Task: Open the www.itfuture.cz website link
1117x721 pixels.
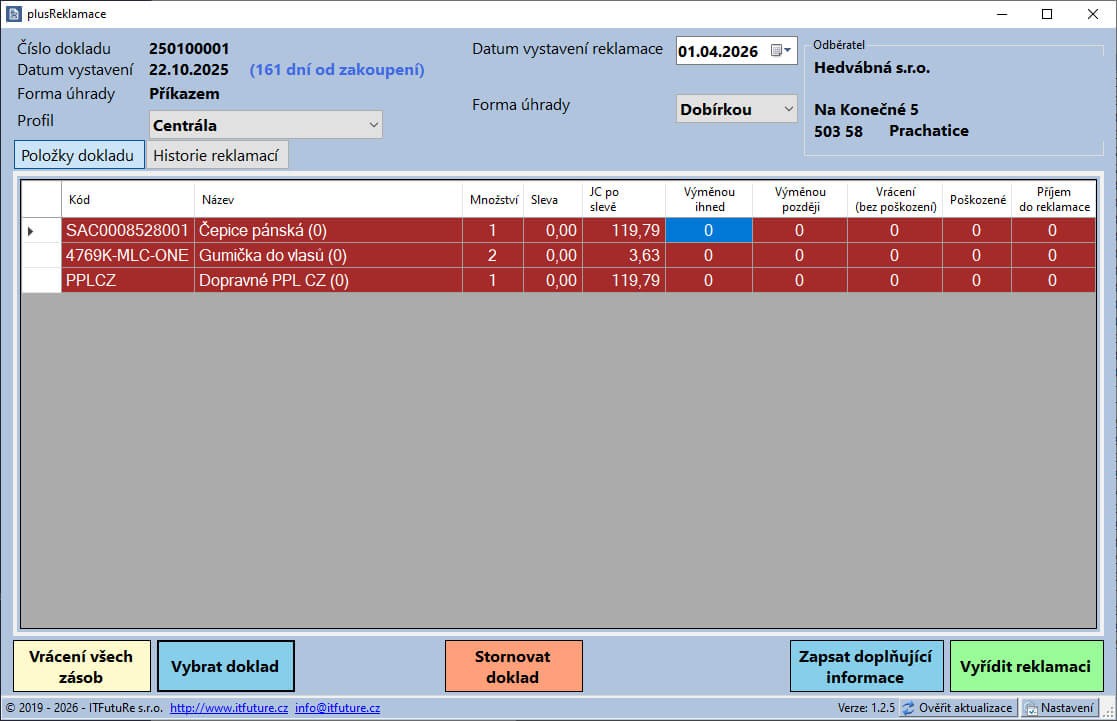Action: click(x=229, y=708)
